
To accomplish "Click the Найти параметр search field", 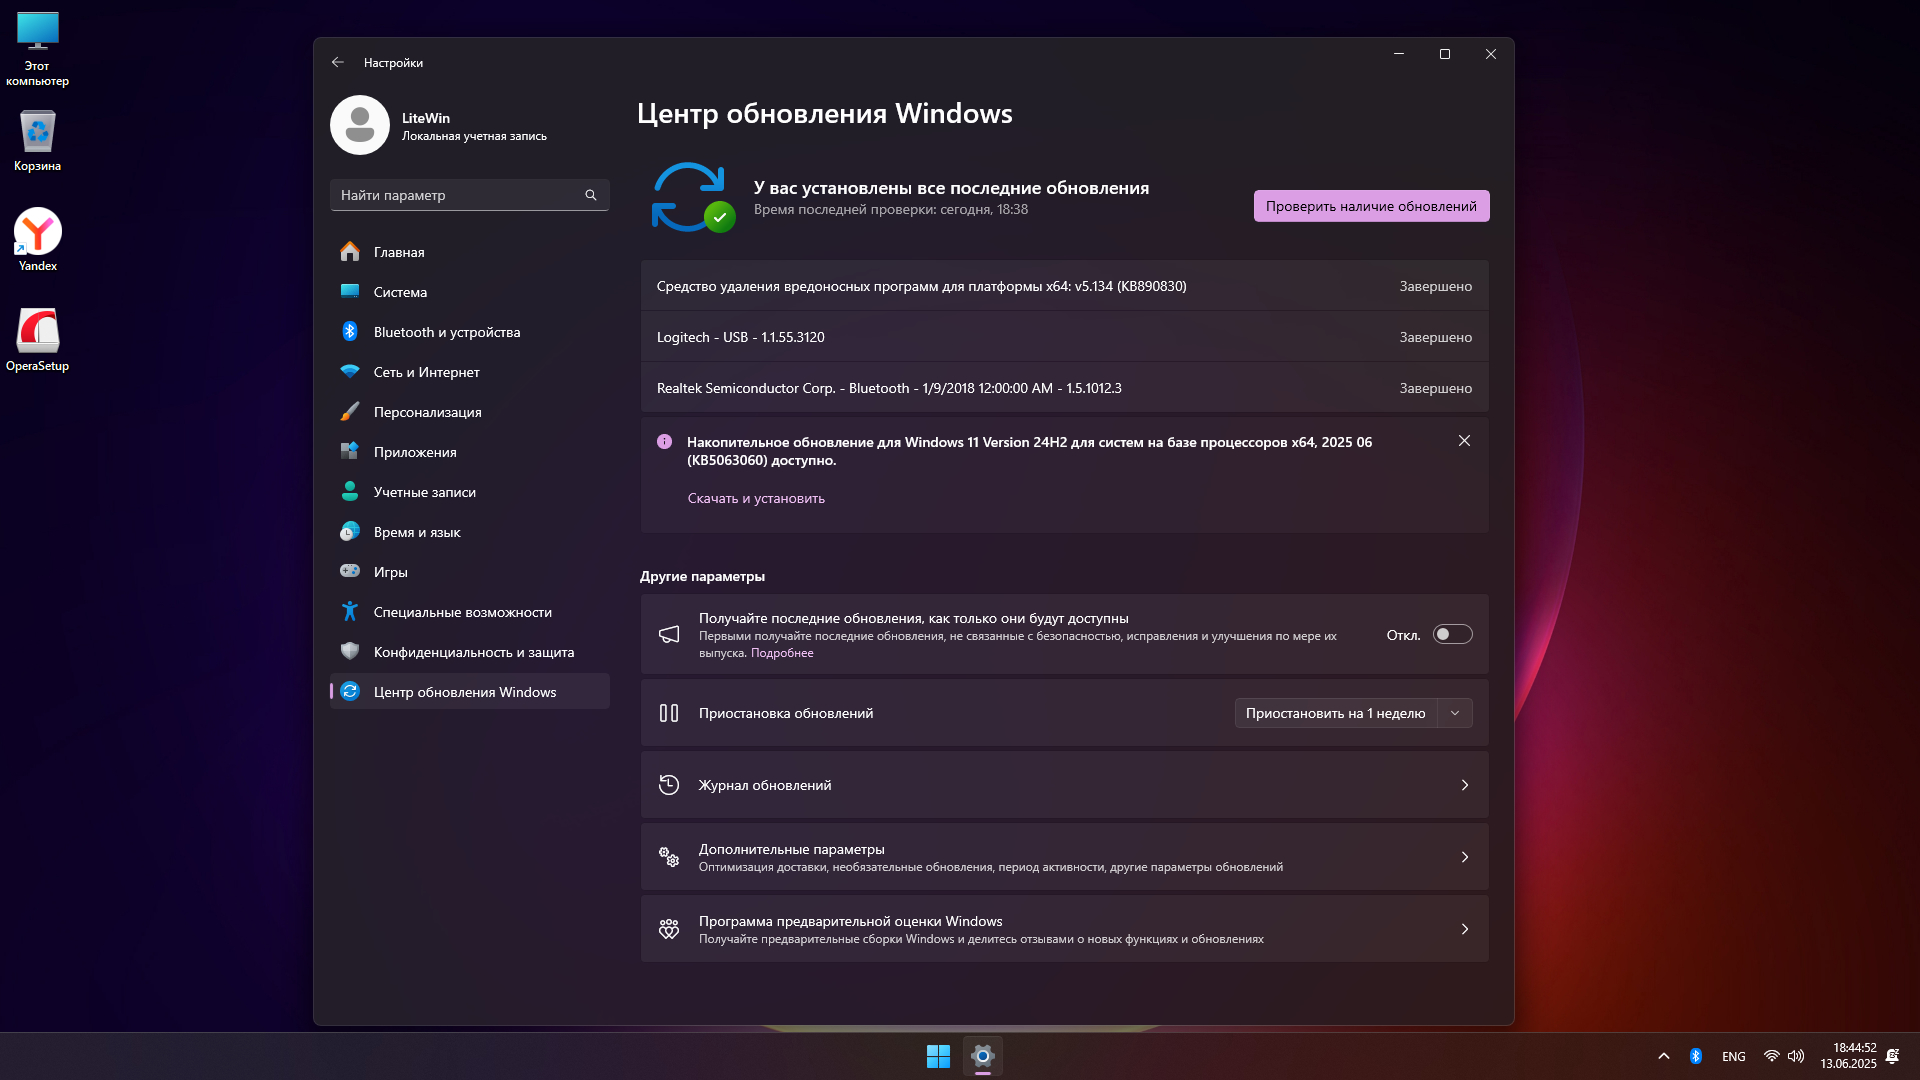I will tap(455, 195).
